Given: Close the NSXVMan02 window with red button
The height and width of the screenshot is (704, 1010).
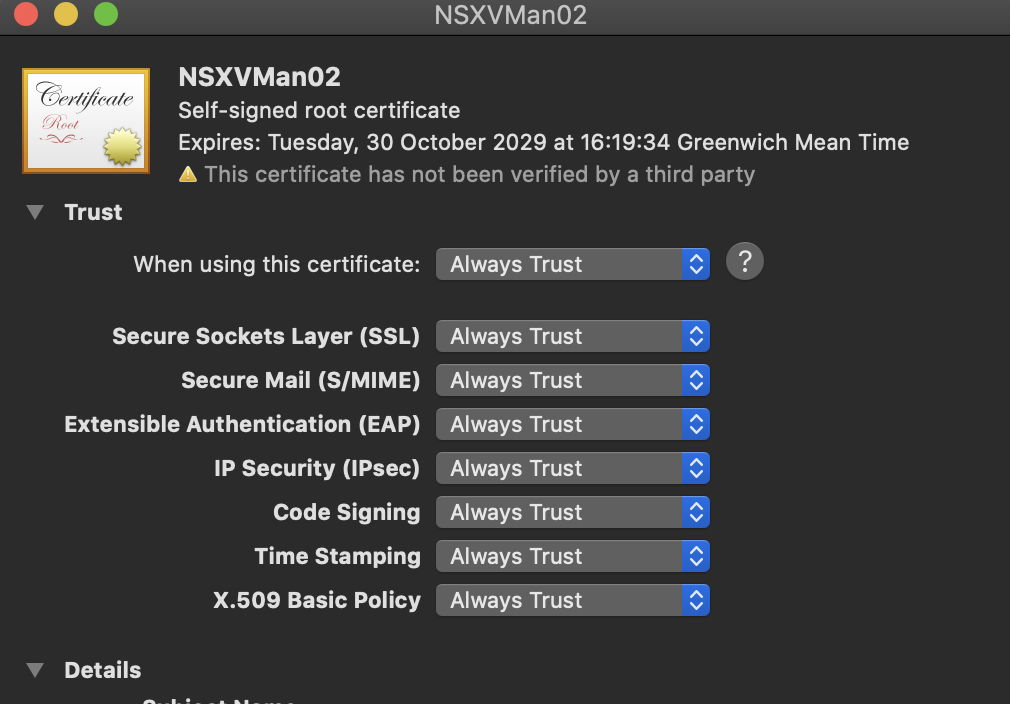Looking at the screenshot, I should pyautogui.click(x=26, y=14).
